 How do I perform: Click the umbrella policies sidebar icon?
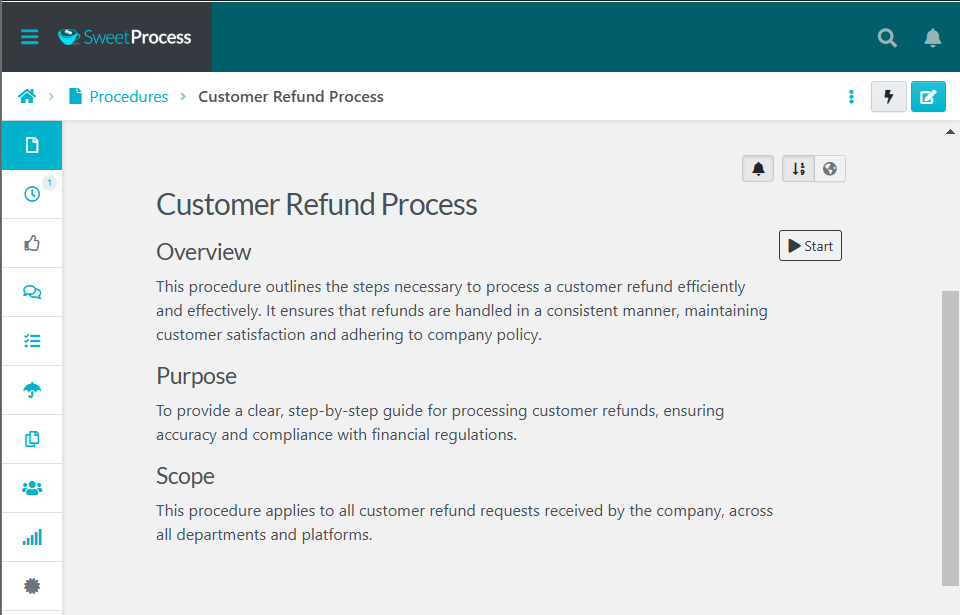coord(32,390)
